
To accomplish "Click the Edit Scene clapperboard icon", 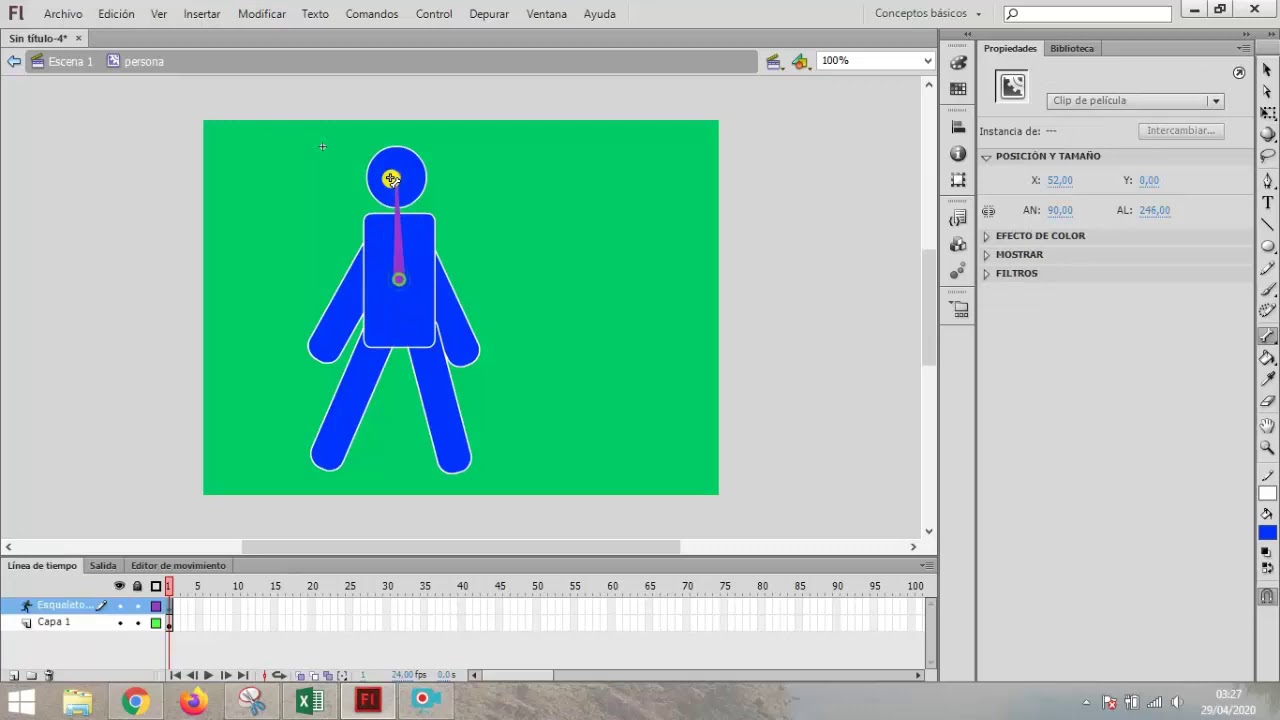I will click(x=774, y=61).
